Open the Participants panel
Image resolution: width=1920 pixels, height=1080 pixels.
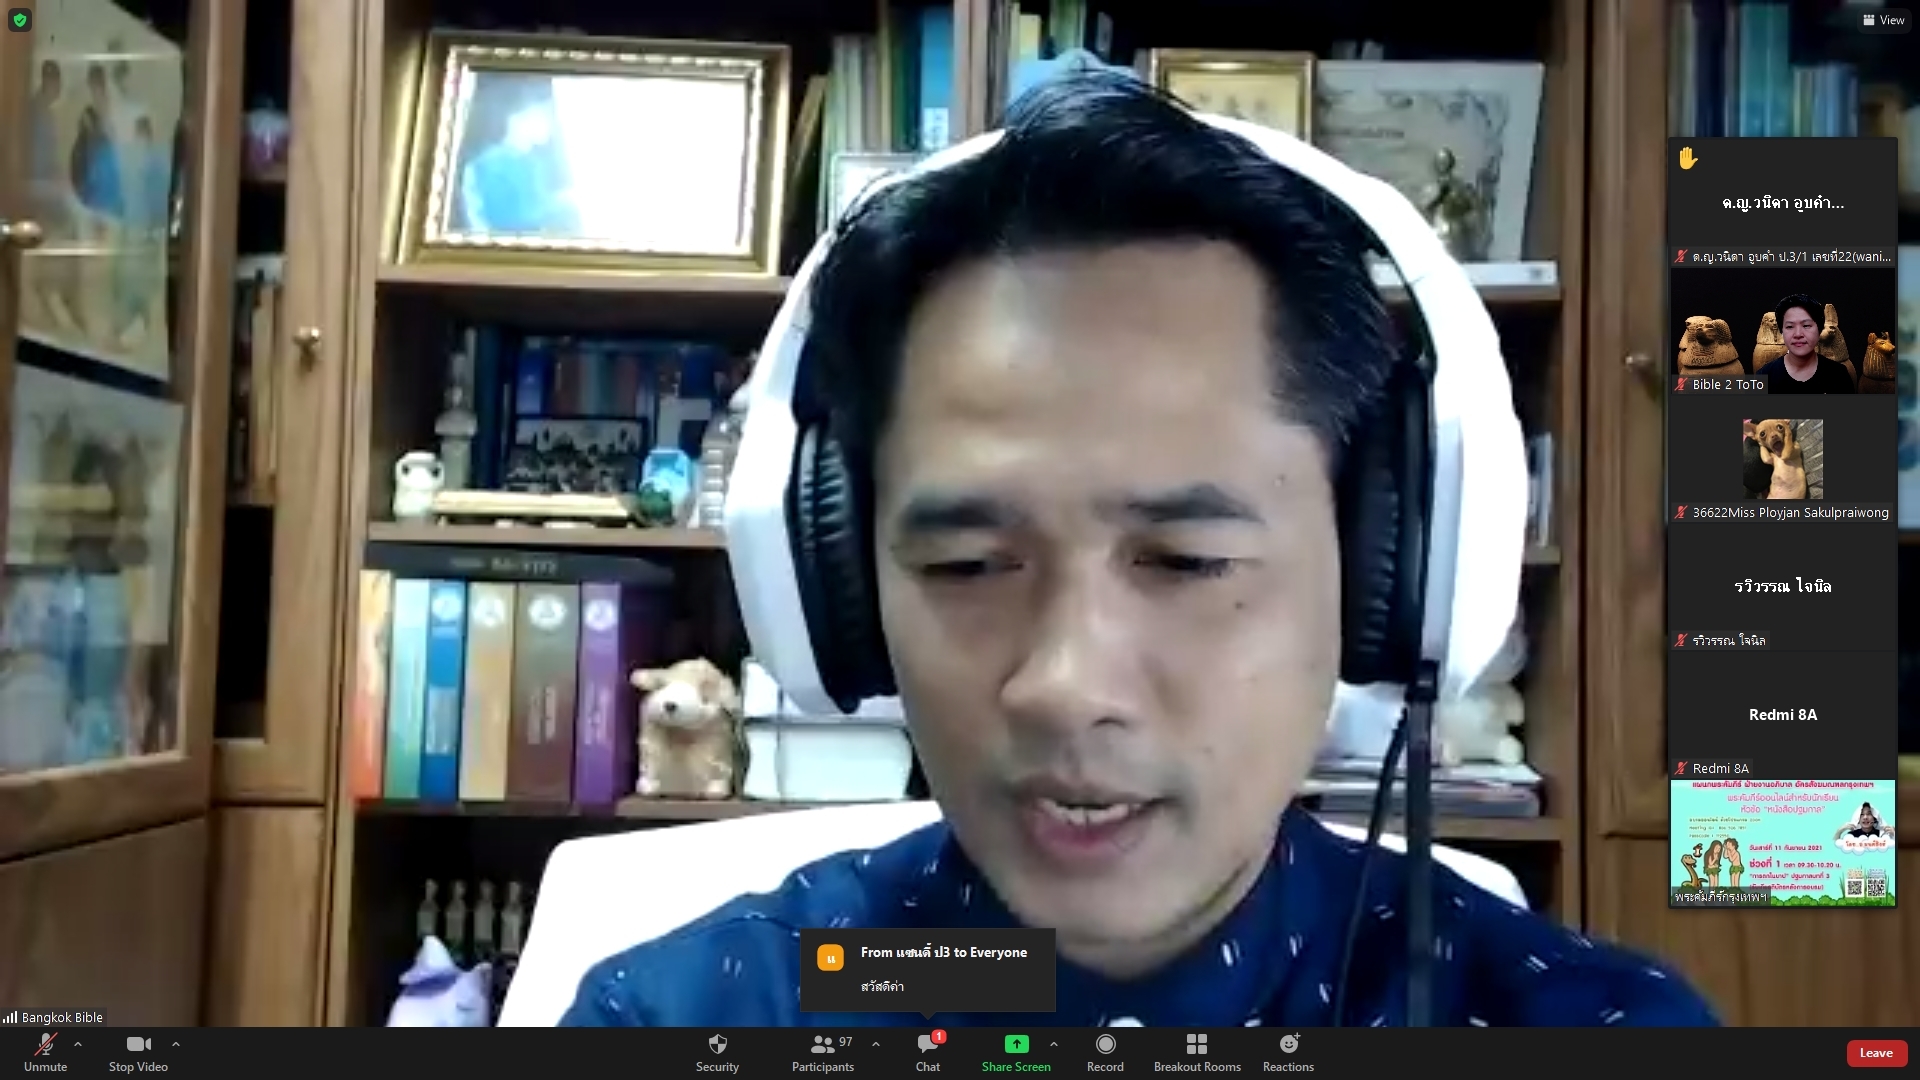pos(823,1053)
